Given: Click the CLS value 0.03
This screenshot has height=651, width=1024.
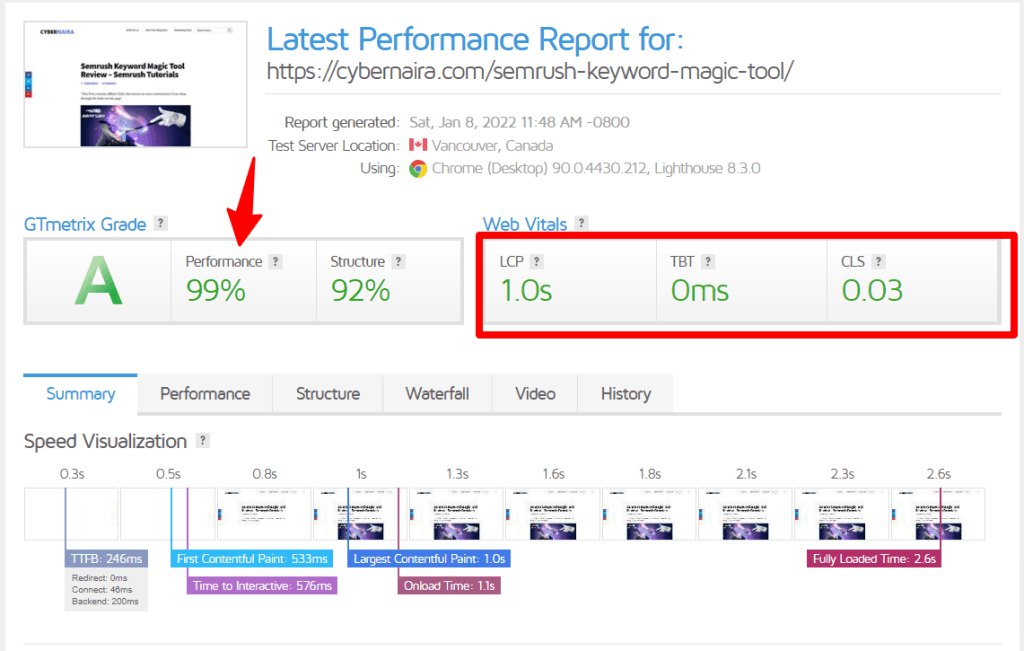Looking at the screenshot, I should 872,291.
